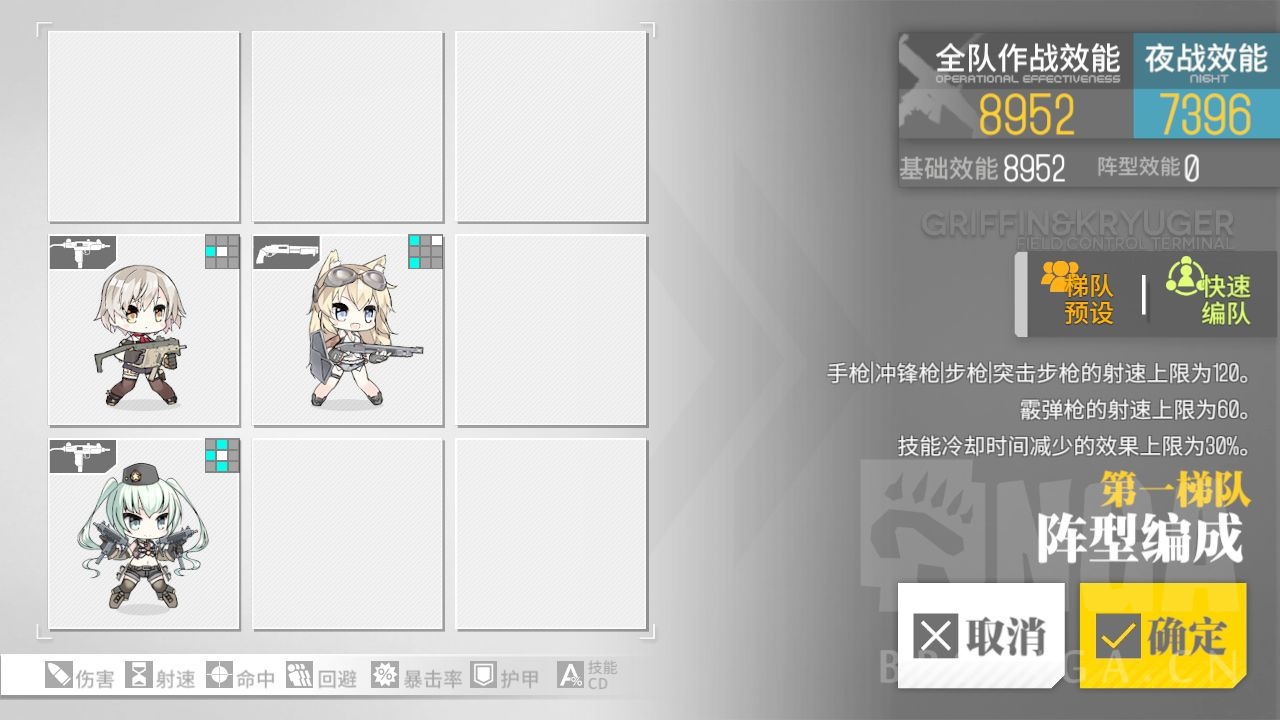Select the 全队作战效能 effectiveness panel
This screenshot has width=1280, height=720.
pyautogui.click(x=1016, y=85)
